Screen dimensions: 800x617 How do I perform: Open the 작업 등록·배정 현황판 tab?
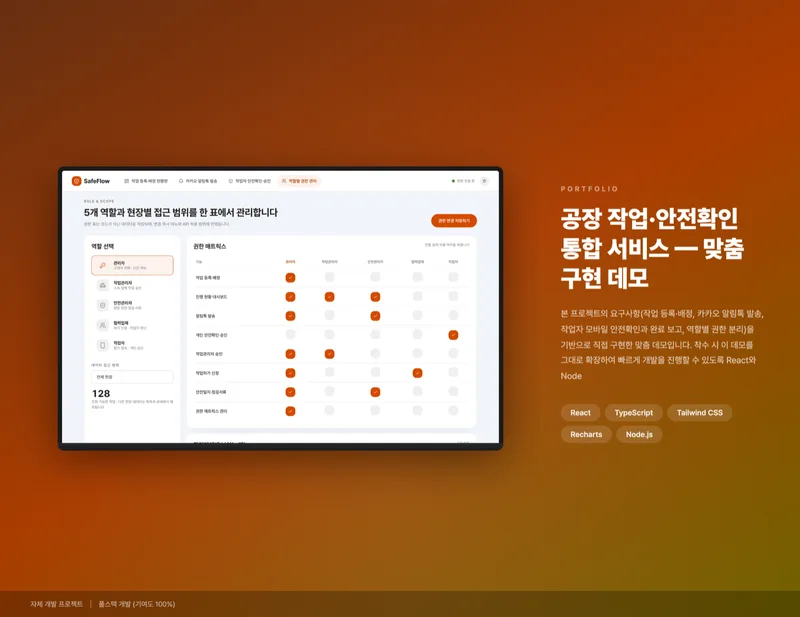[146, 181]
